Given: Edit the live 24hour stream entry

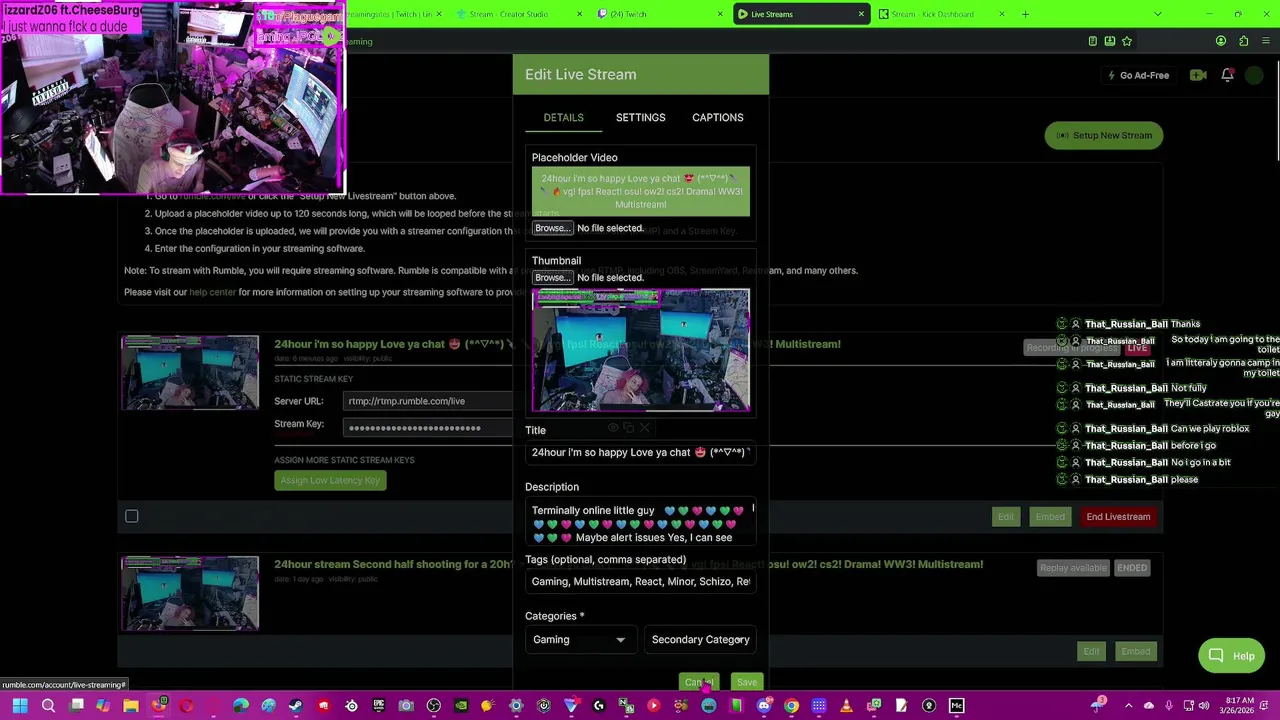Looking at the screenshot, I should (x=1005, y=517).
